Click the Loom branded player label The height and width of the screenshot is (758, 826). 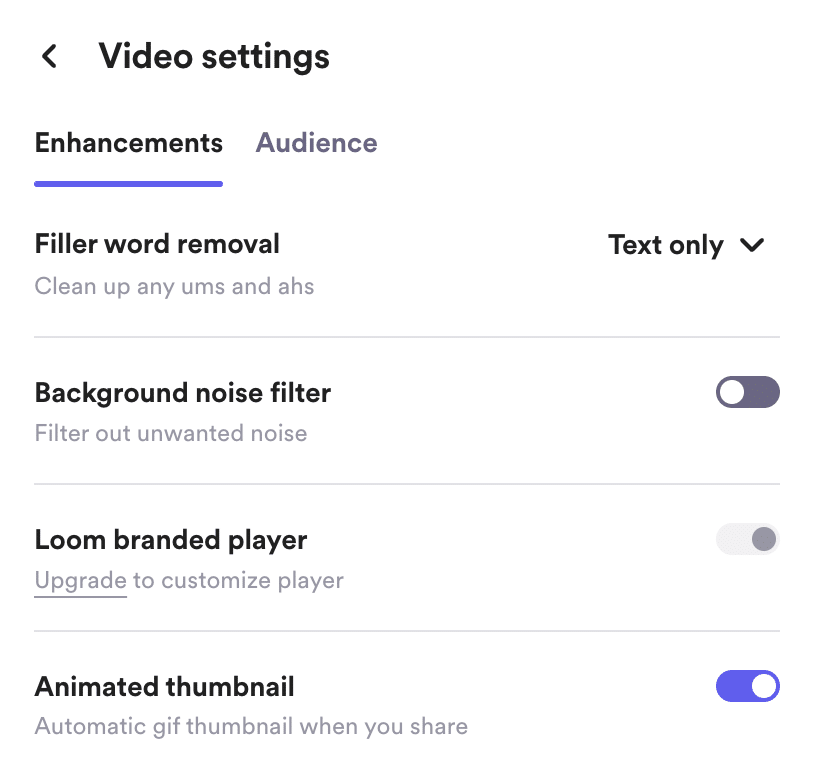coord(170,540)
